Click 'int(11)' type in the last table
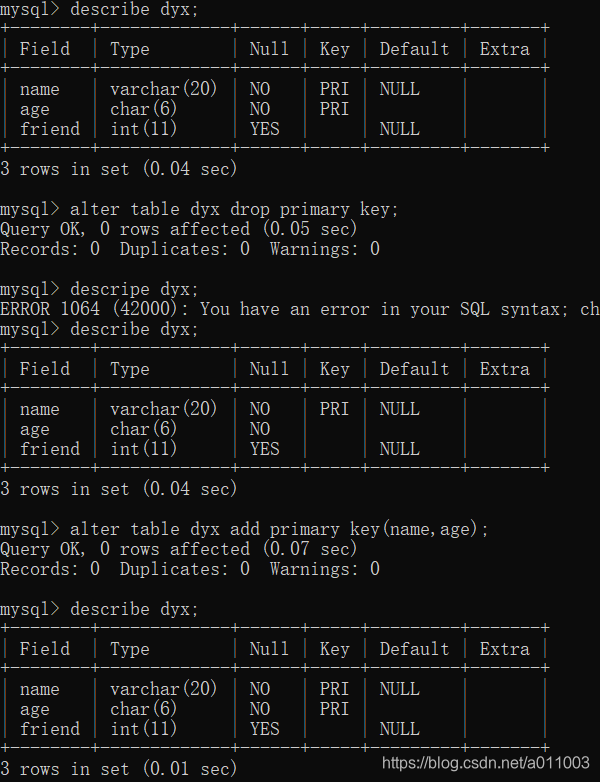Viewport: 600px width, 782px height. click(x=144, y=729)
